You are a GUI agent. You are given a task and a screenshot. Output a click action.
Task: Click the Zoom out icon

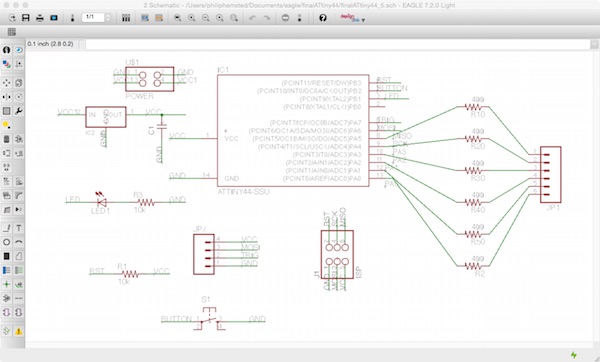click(206, 18)
